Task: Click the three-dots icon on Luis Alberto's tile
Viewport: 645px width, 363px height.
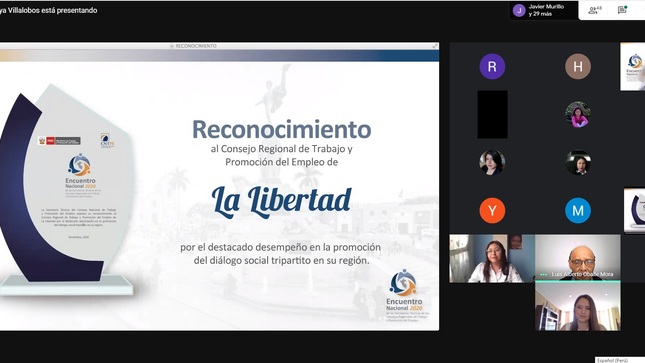Action: click(x=543, y=275)
